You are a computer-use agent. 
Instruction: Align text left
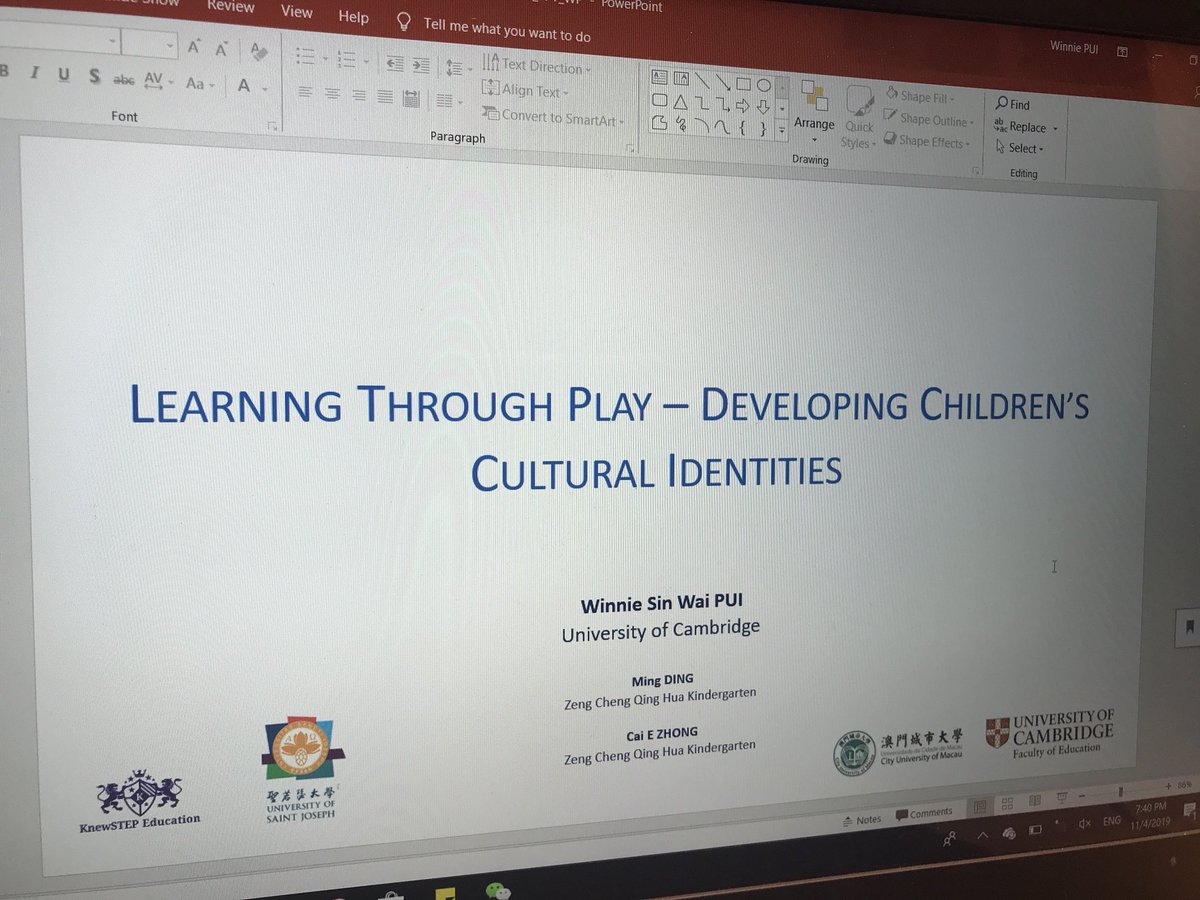click(305, 92)
